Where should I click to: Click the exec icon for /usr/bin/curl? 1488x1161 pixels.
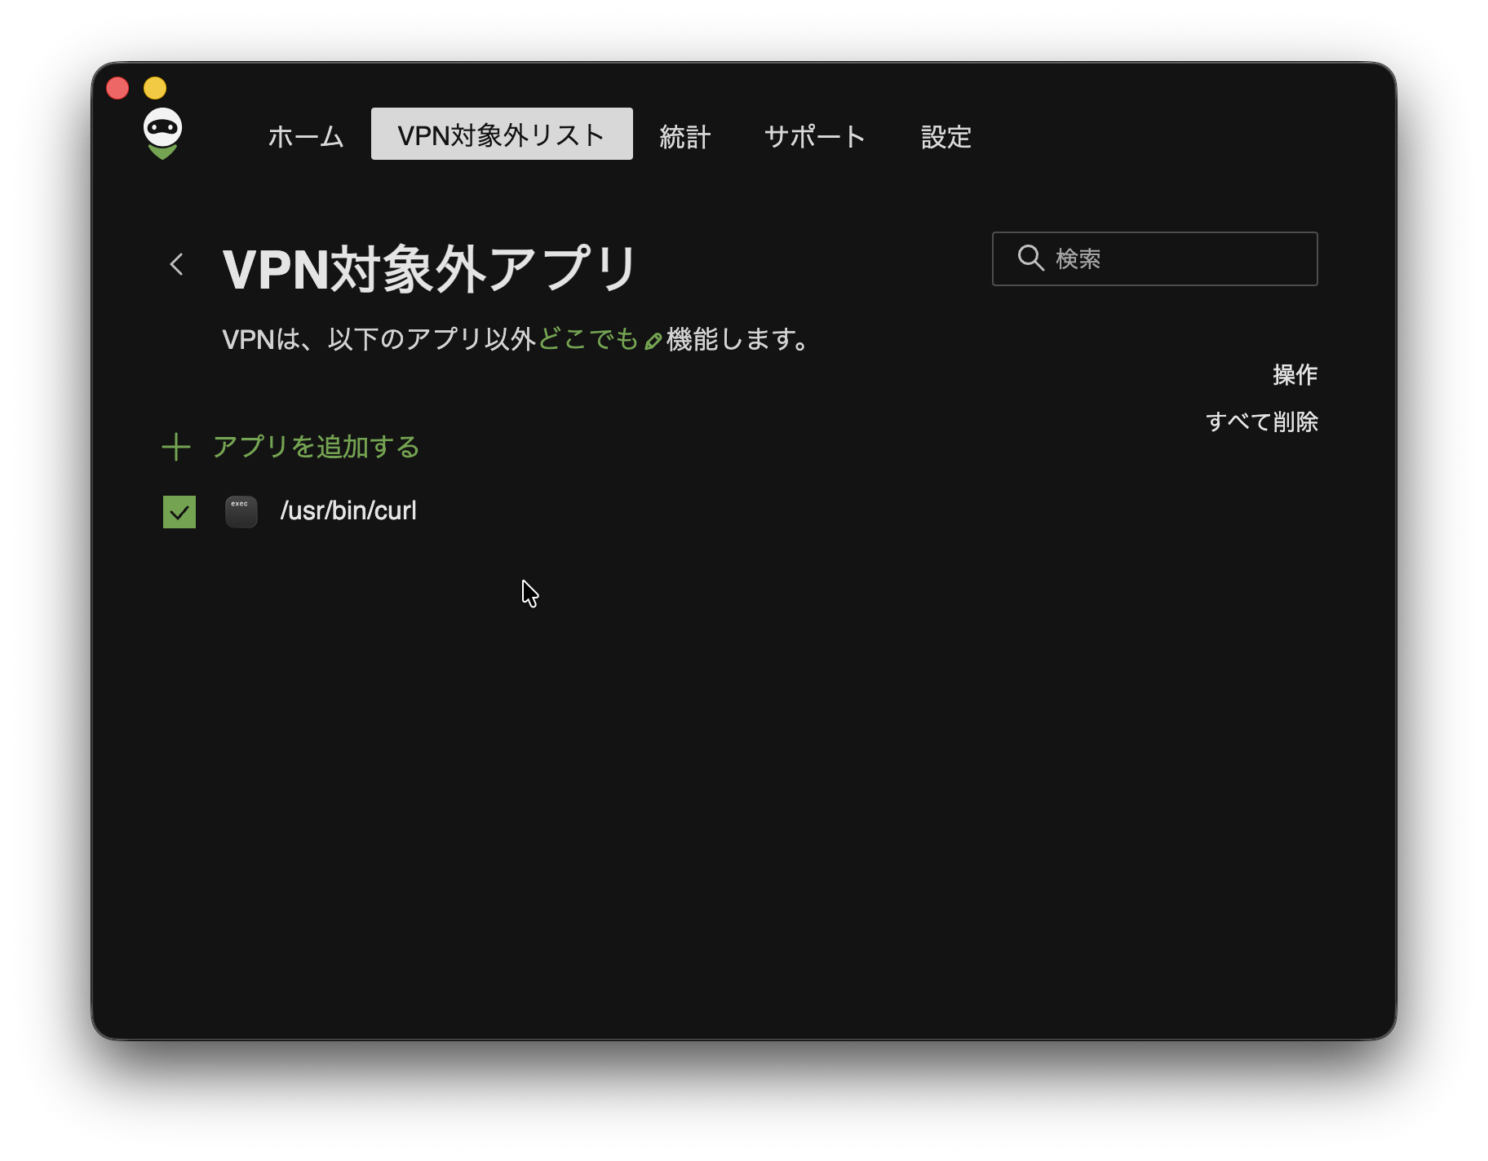pos(241,511)
